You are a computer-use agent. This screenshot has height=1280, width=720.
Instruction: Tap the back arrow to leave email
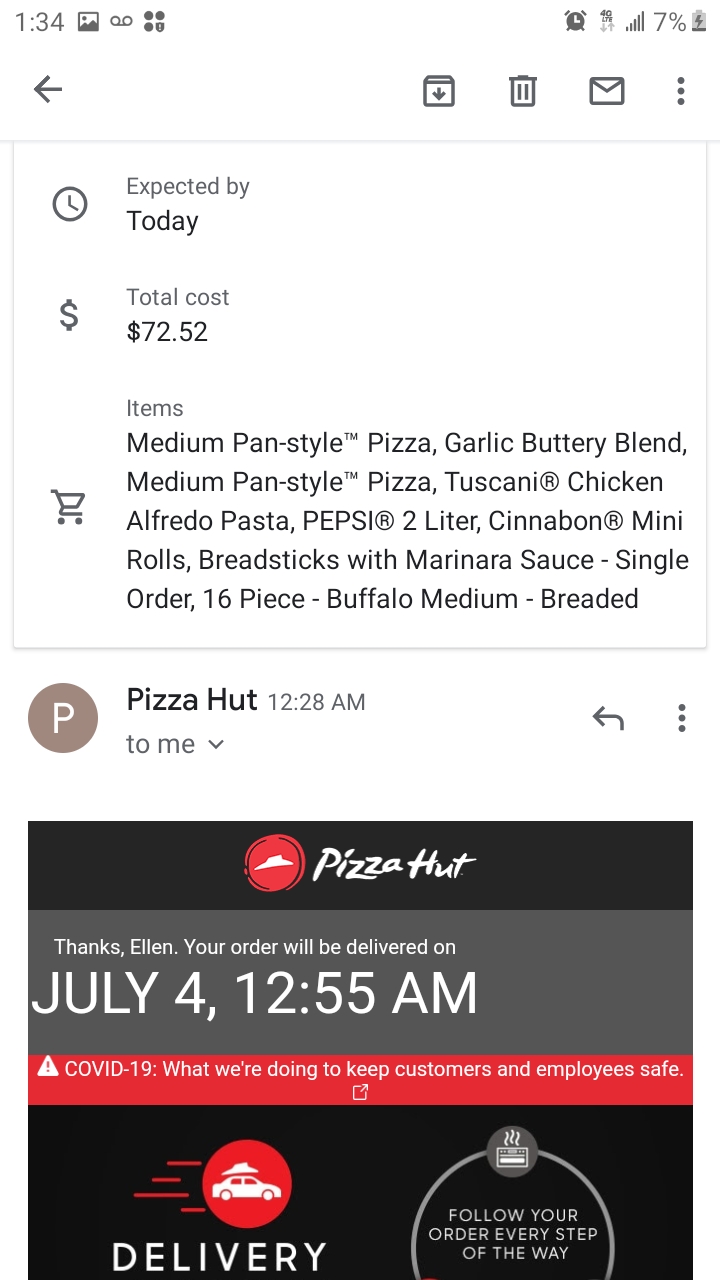(x=48, y=90)
